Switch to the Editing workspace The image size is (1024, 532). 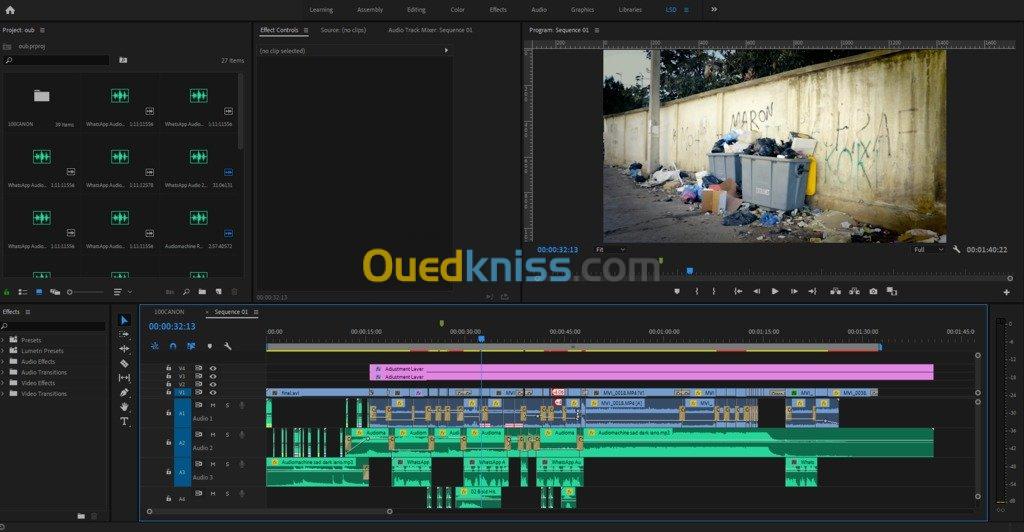tap(416, 10)
